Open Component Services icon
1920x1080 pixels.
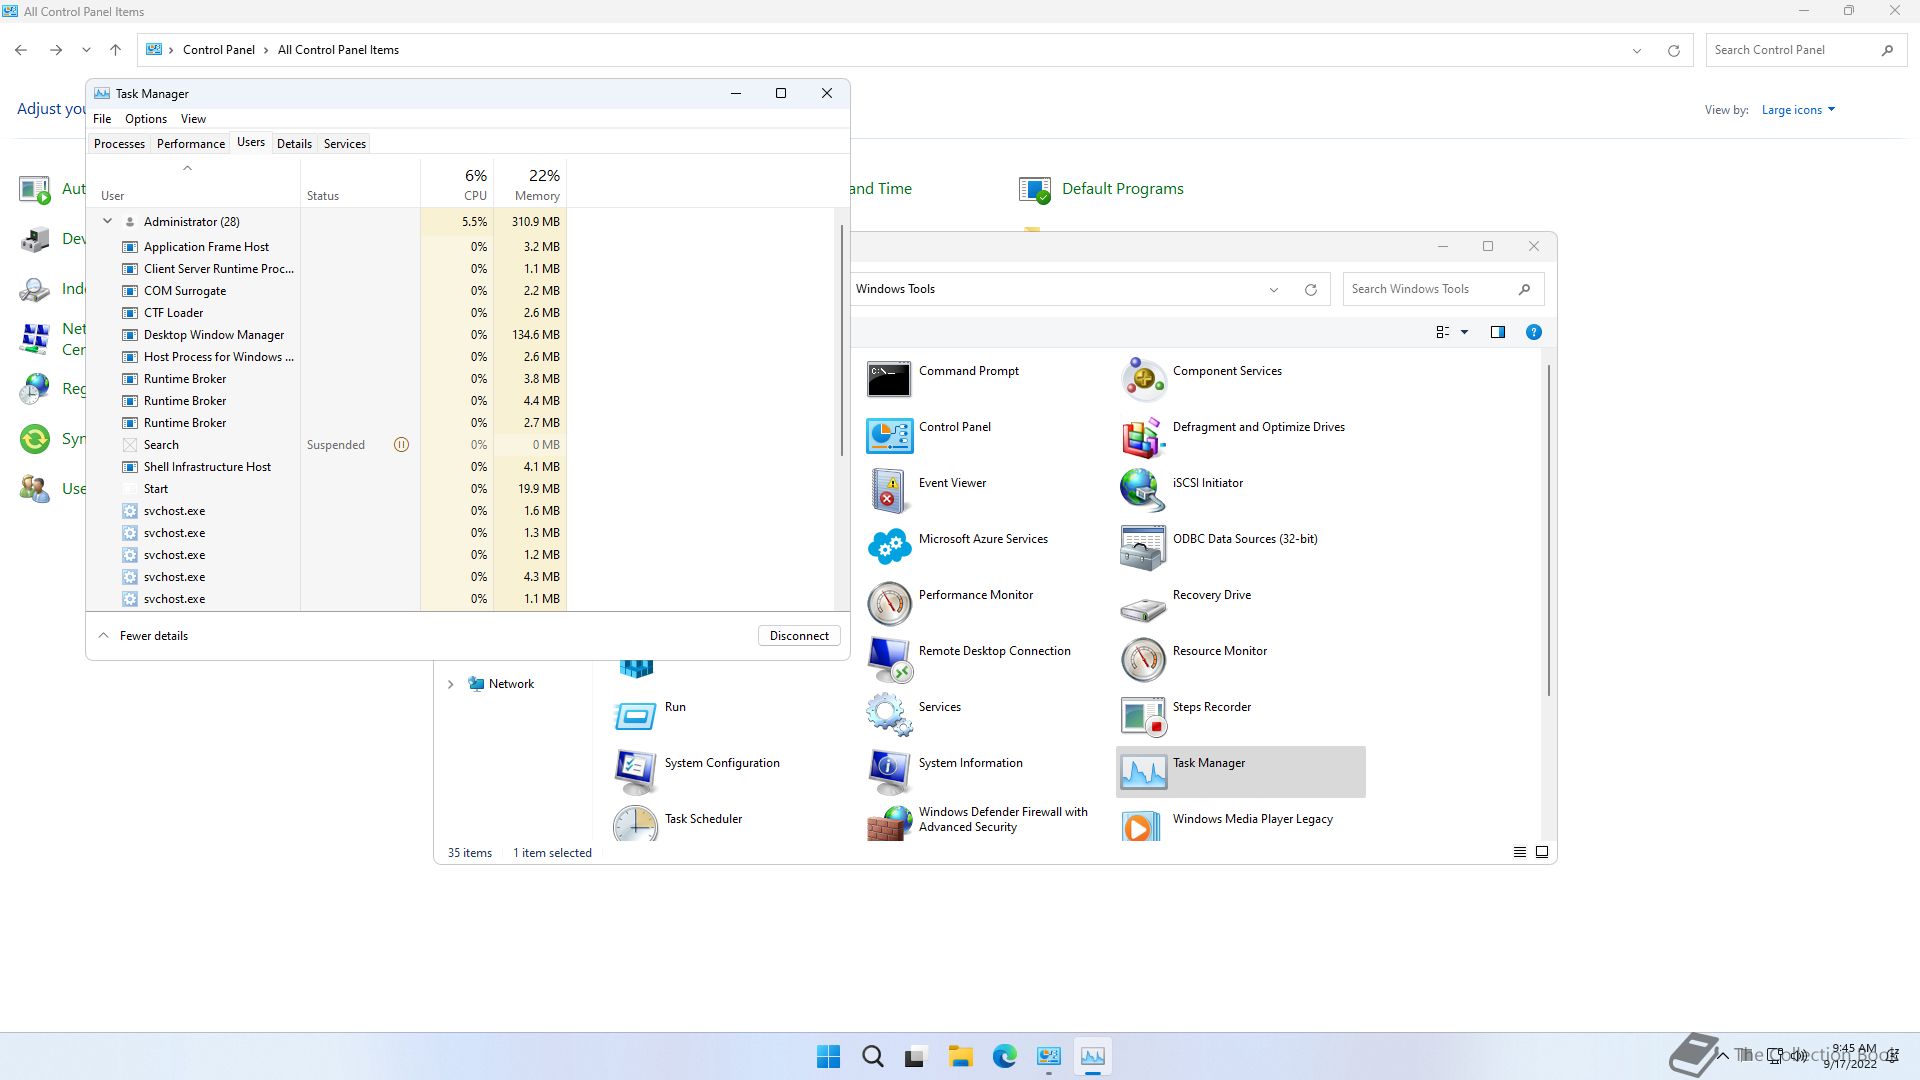[x=1143, y=379]
